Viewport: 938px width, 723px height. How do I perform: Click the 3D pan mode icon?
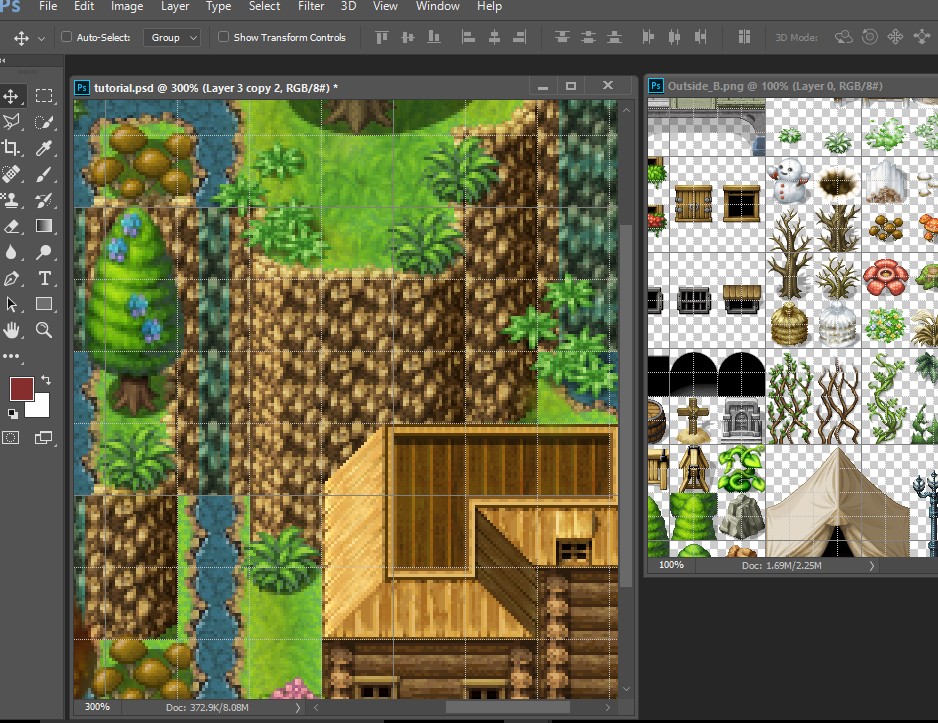[x=896, y=37]
